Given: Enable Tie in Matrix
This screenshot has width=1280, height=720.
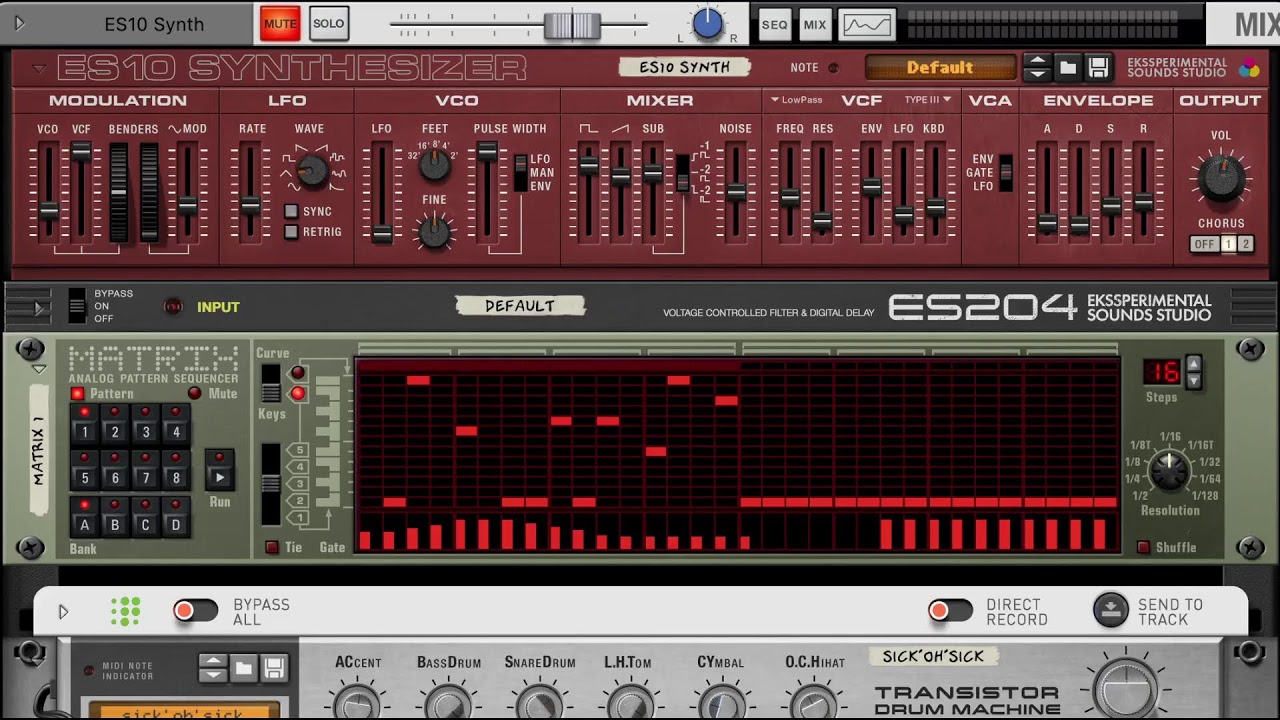Looking at the screenshot, I should [271, 547].
